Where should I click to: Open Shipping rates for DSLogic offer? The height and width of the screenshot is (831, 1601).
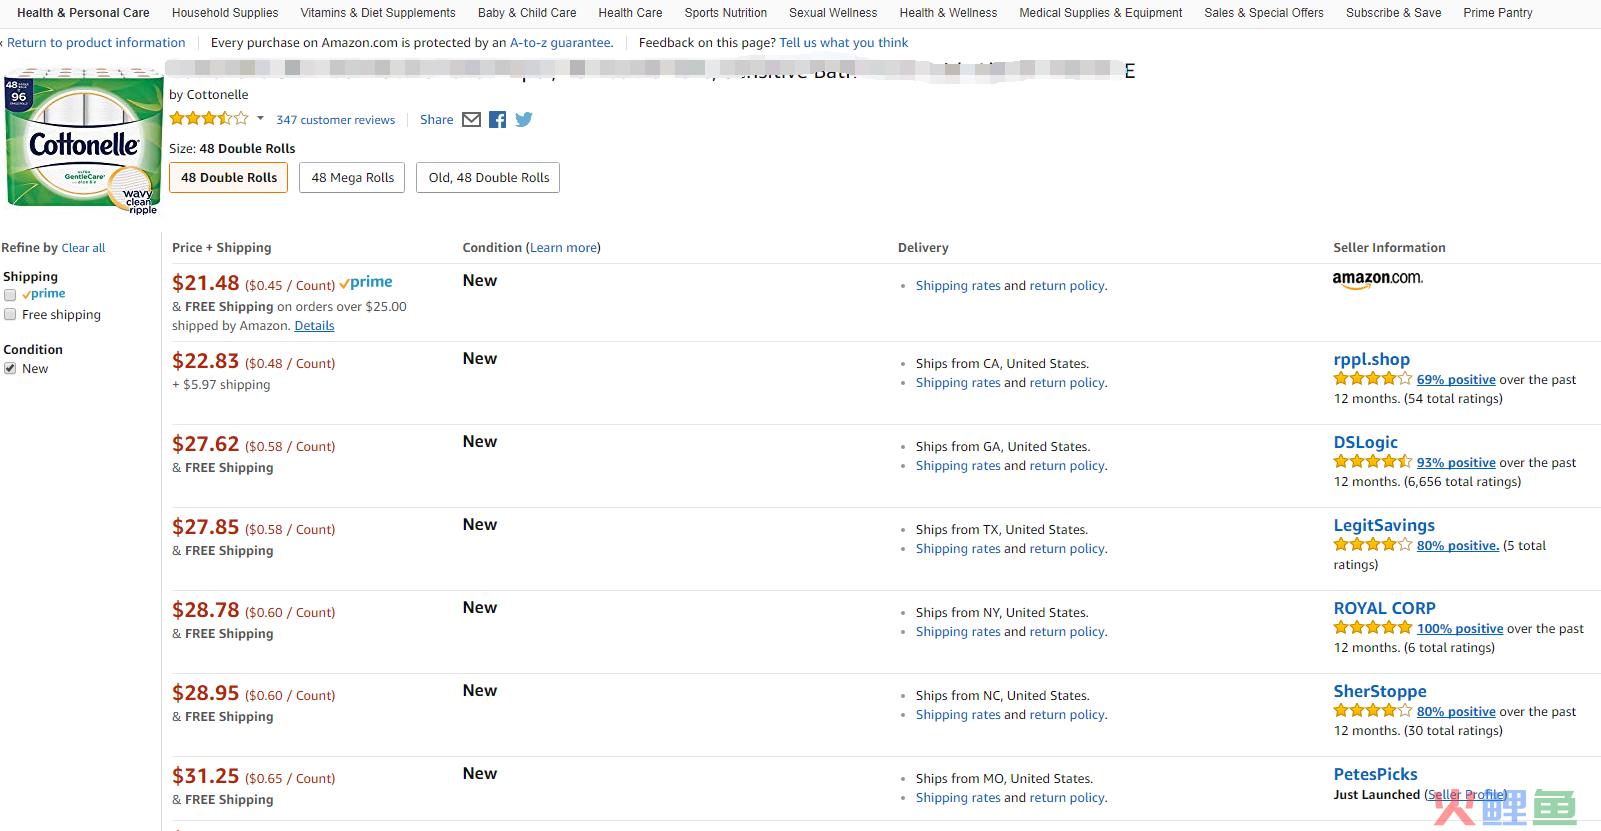pos(958,466)
